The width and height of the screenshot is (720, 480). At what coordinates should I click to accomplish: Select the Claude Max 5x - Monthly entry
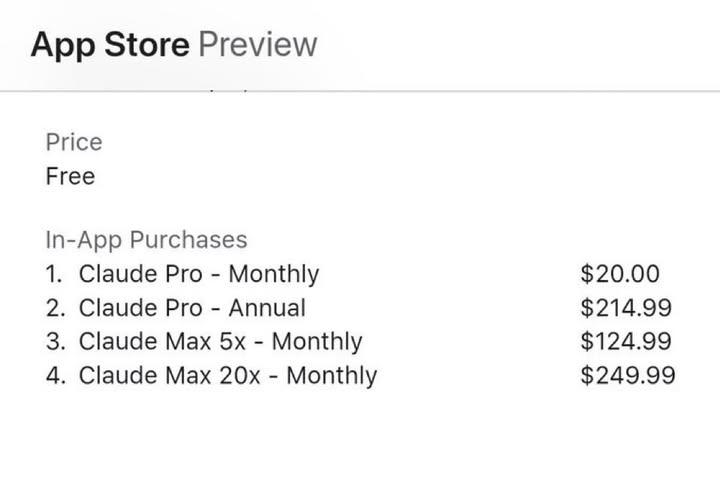(220, 342)
